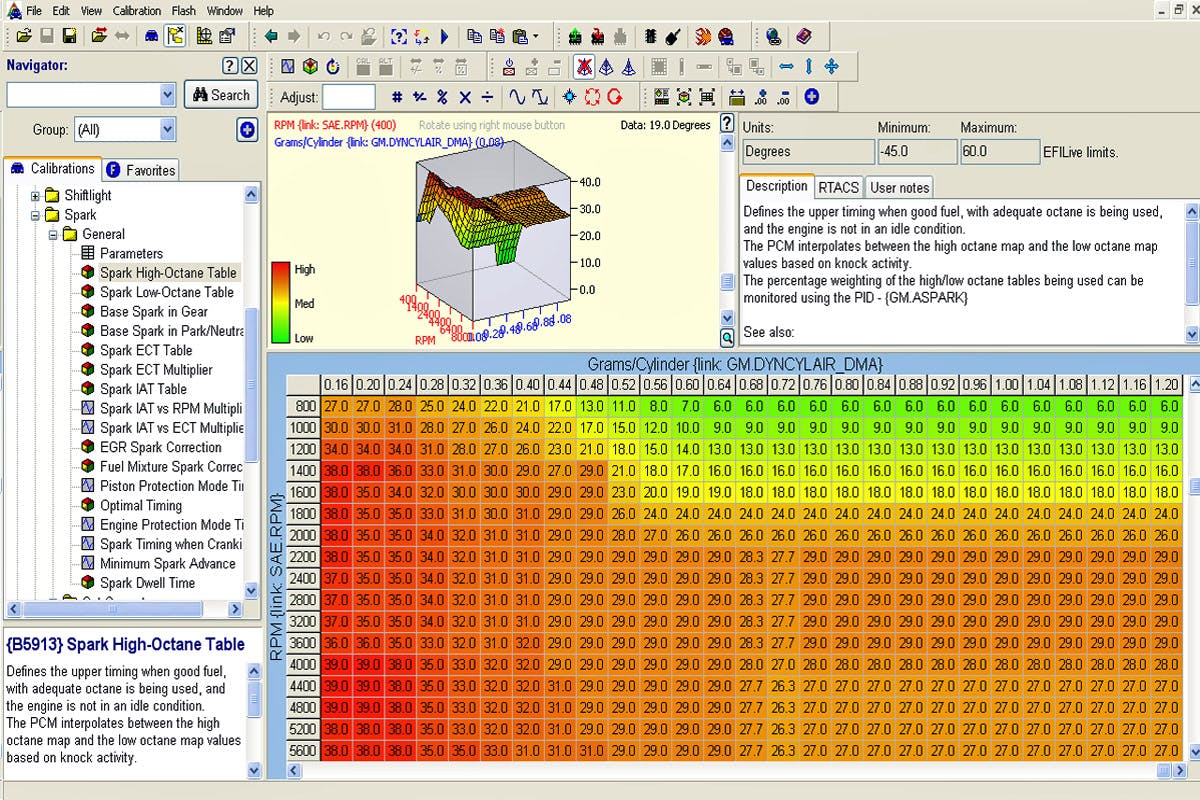Click the Search button in Navigator

220,95
